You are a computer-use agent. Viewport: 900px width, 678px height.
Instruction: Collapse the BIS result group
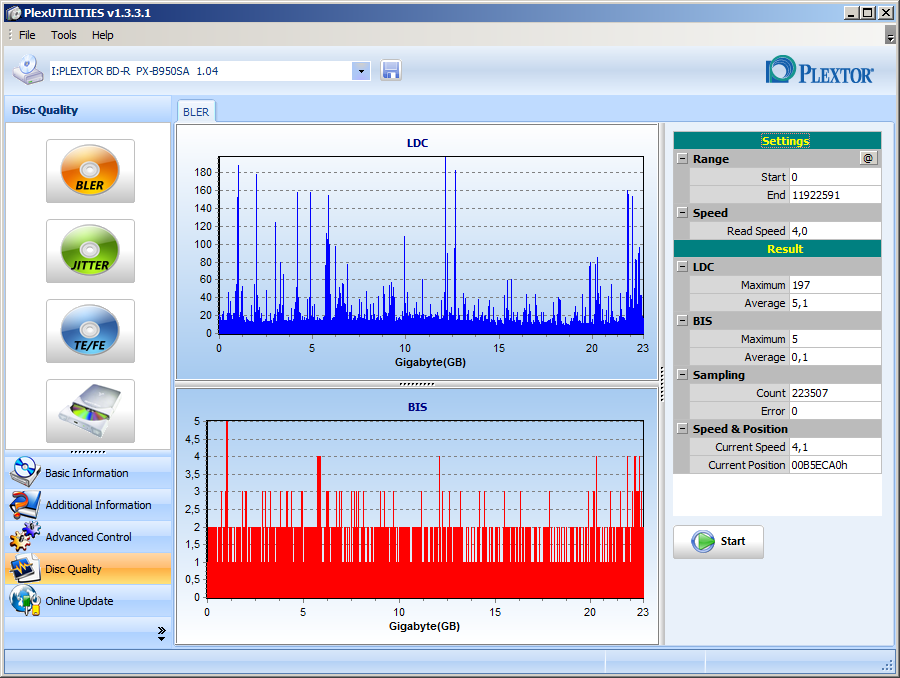click(682, 320)
